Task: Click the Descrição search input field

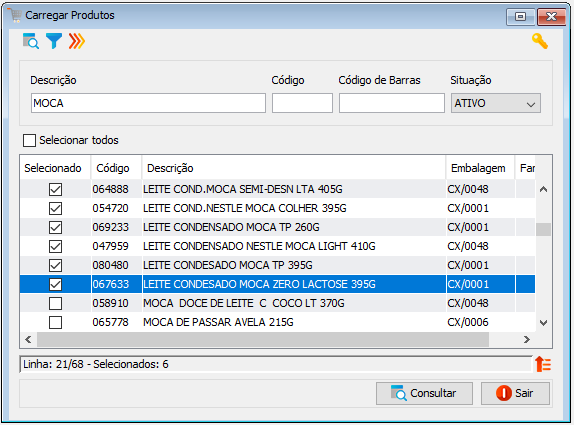Action: [x=148, y=103]
